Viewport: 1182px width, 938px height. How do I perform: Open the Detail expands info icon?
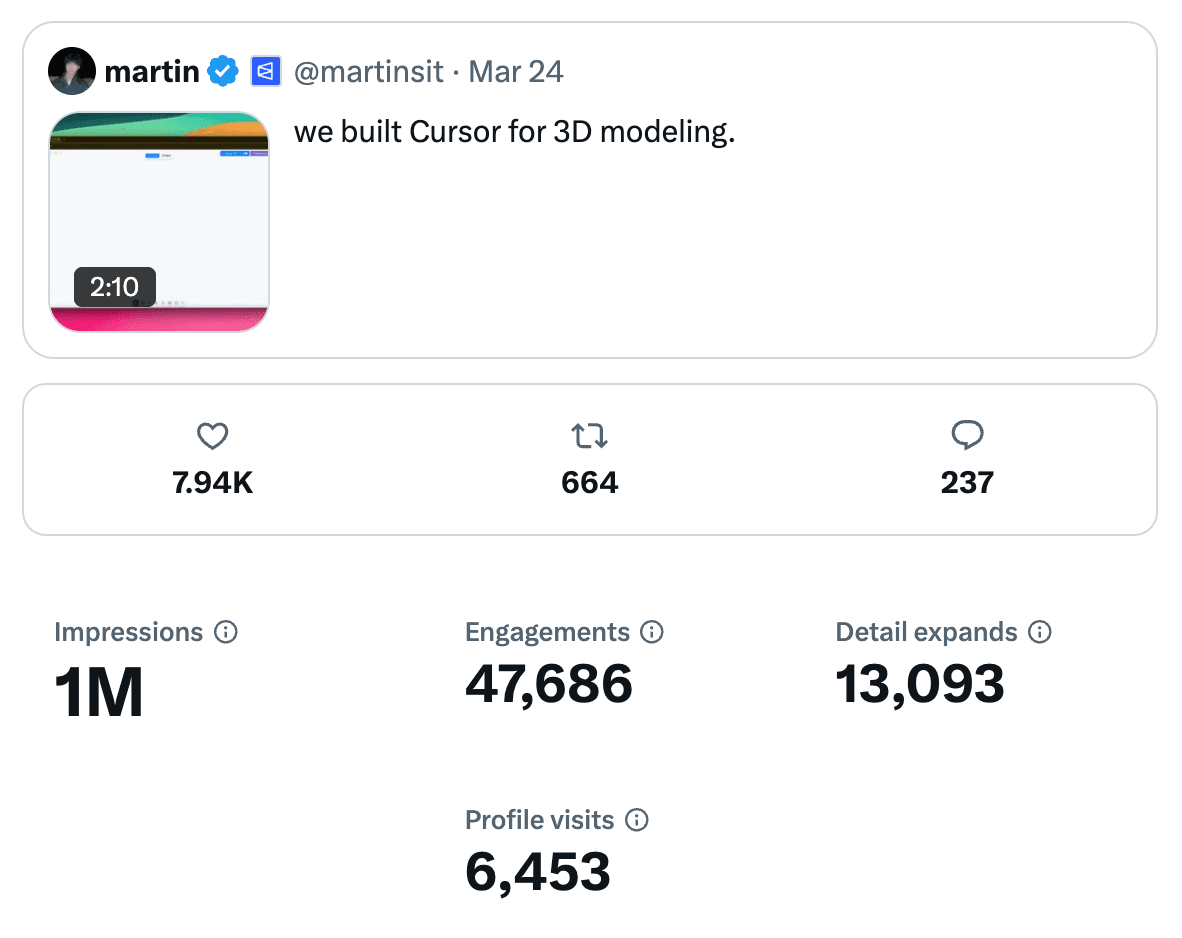(1040, 632)
